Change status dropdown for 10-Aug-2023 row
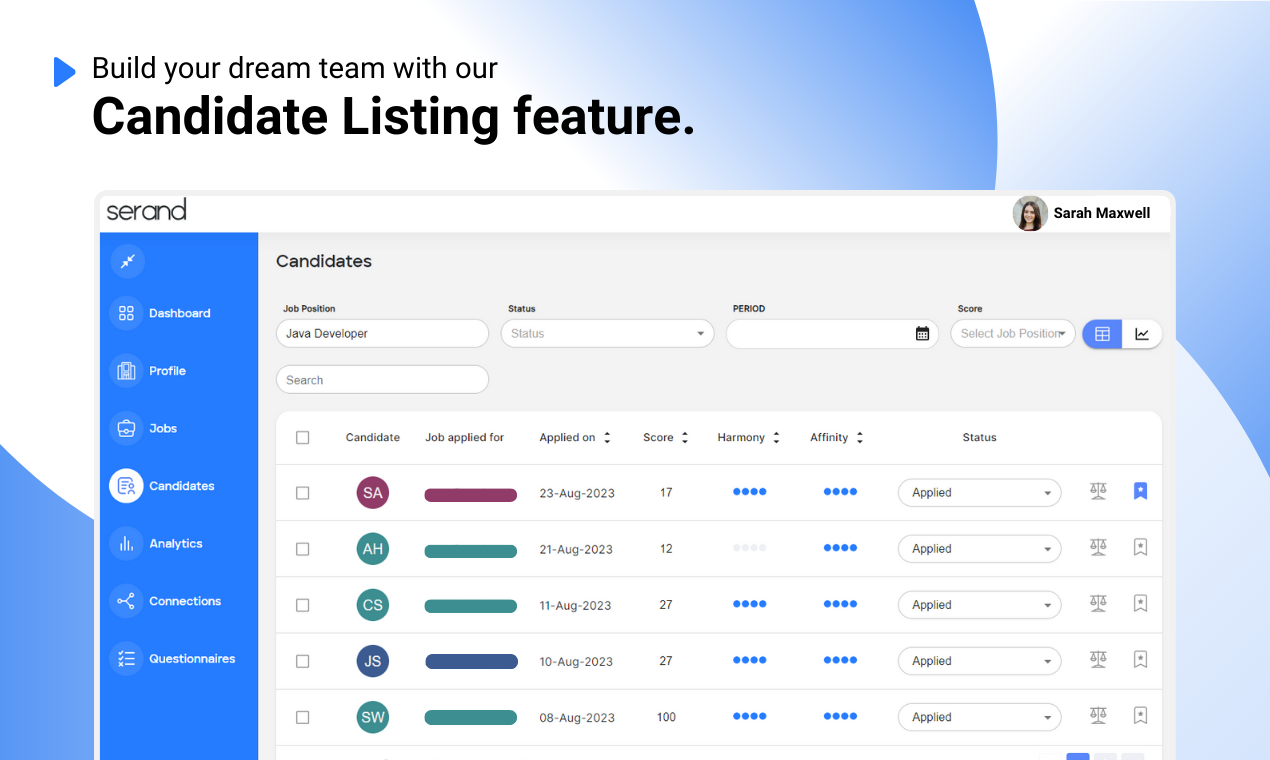This screenshot has width=1270, height=760. click(x=980, y=661)
